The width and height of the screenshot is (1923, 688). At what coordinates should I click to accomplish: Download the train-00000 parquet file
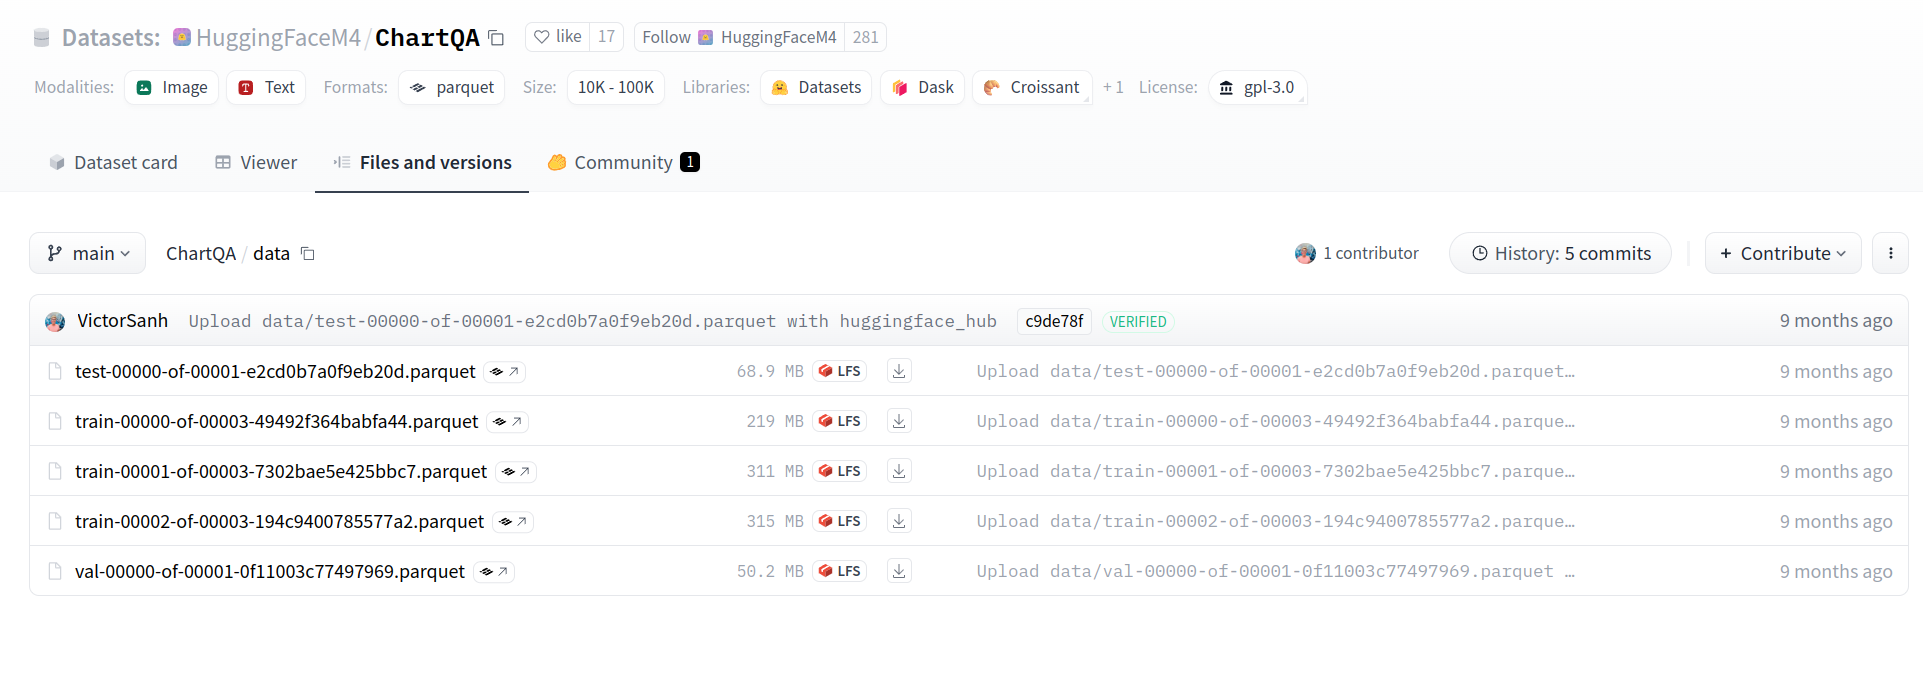tap(899, 421)
